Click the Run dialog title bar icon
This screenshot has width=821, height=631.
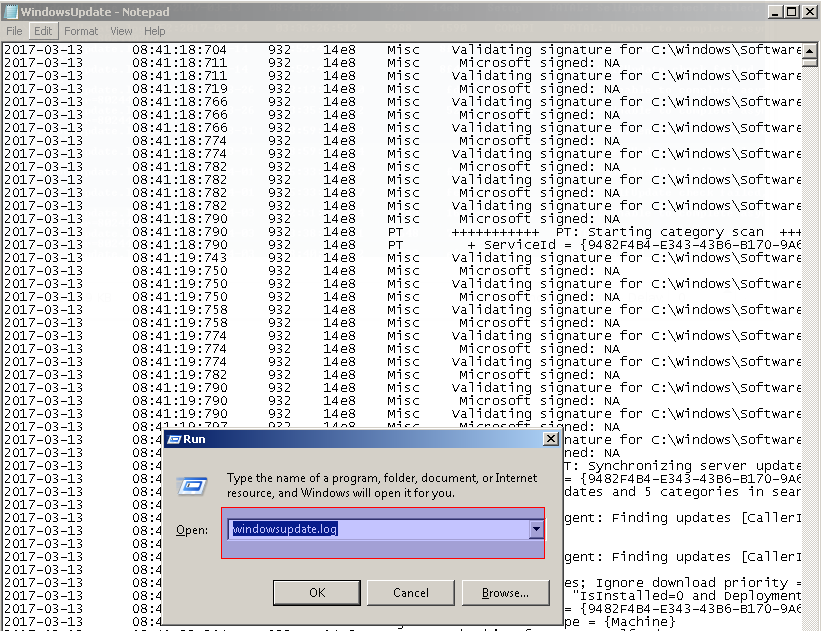[174, 439]
